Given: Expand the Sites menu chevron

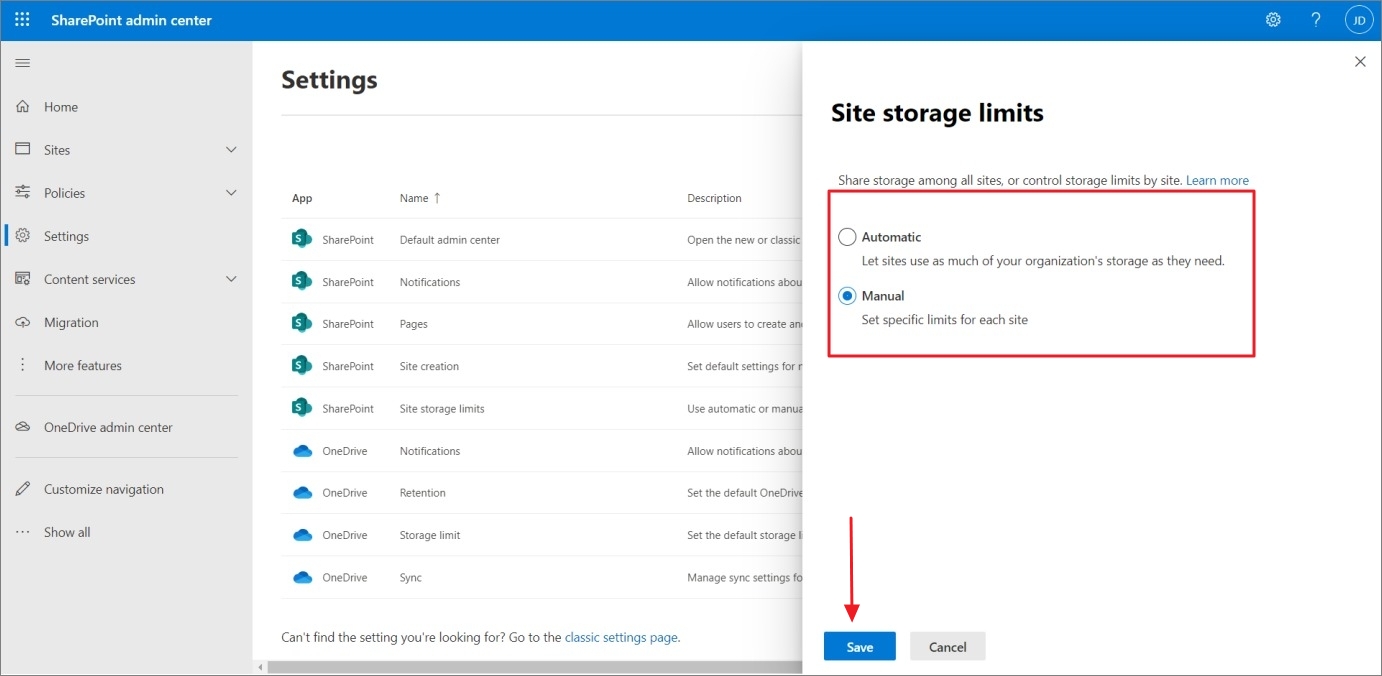Looking at the screenshot, I should tap(231, 150).
